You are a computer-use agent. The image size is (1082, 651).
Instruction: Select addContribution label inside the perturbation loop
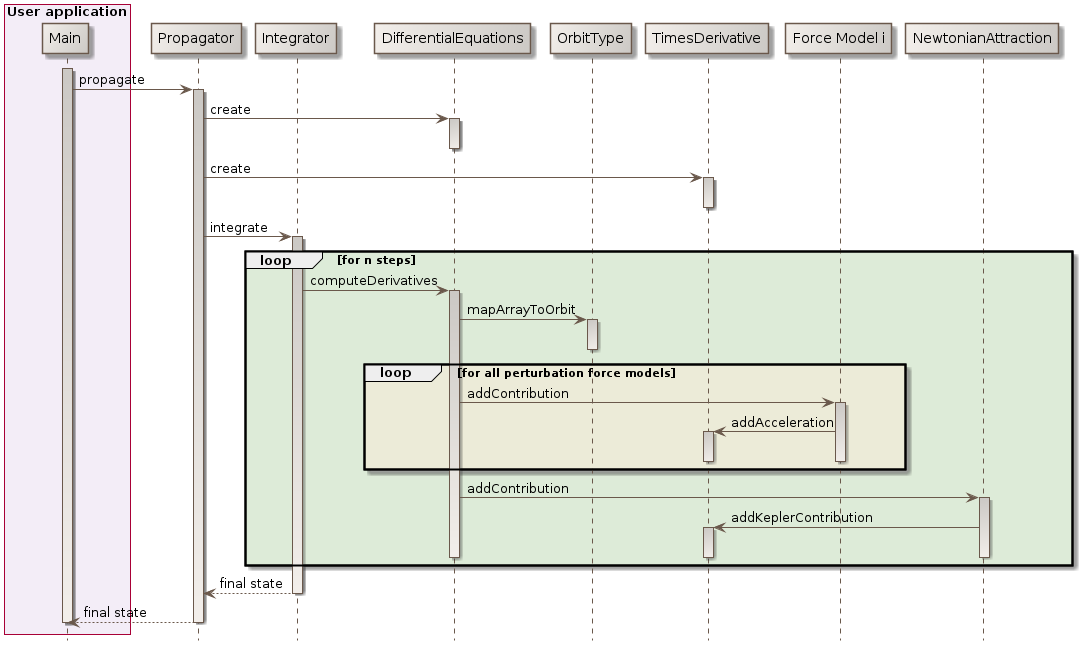coord(517,393)
